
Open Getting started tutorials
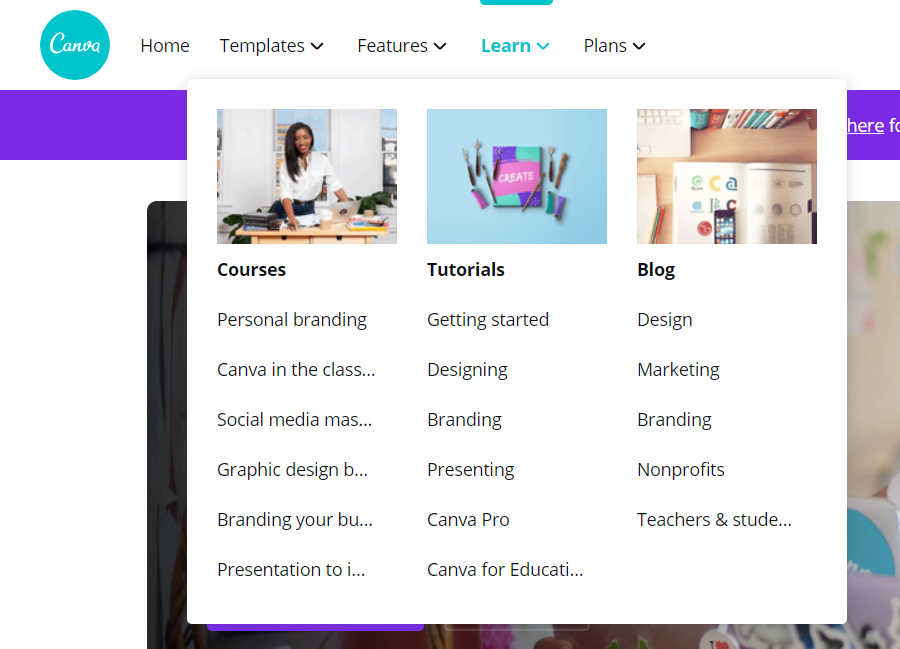488,320
